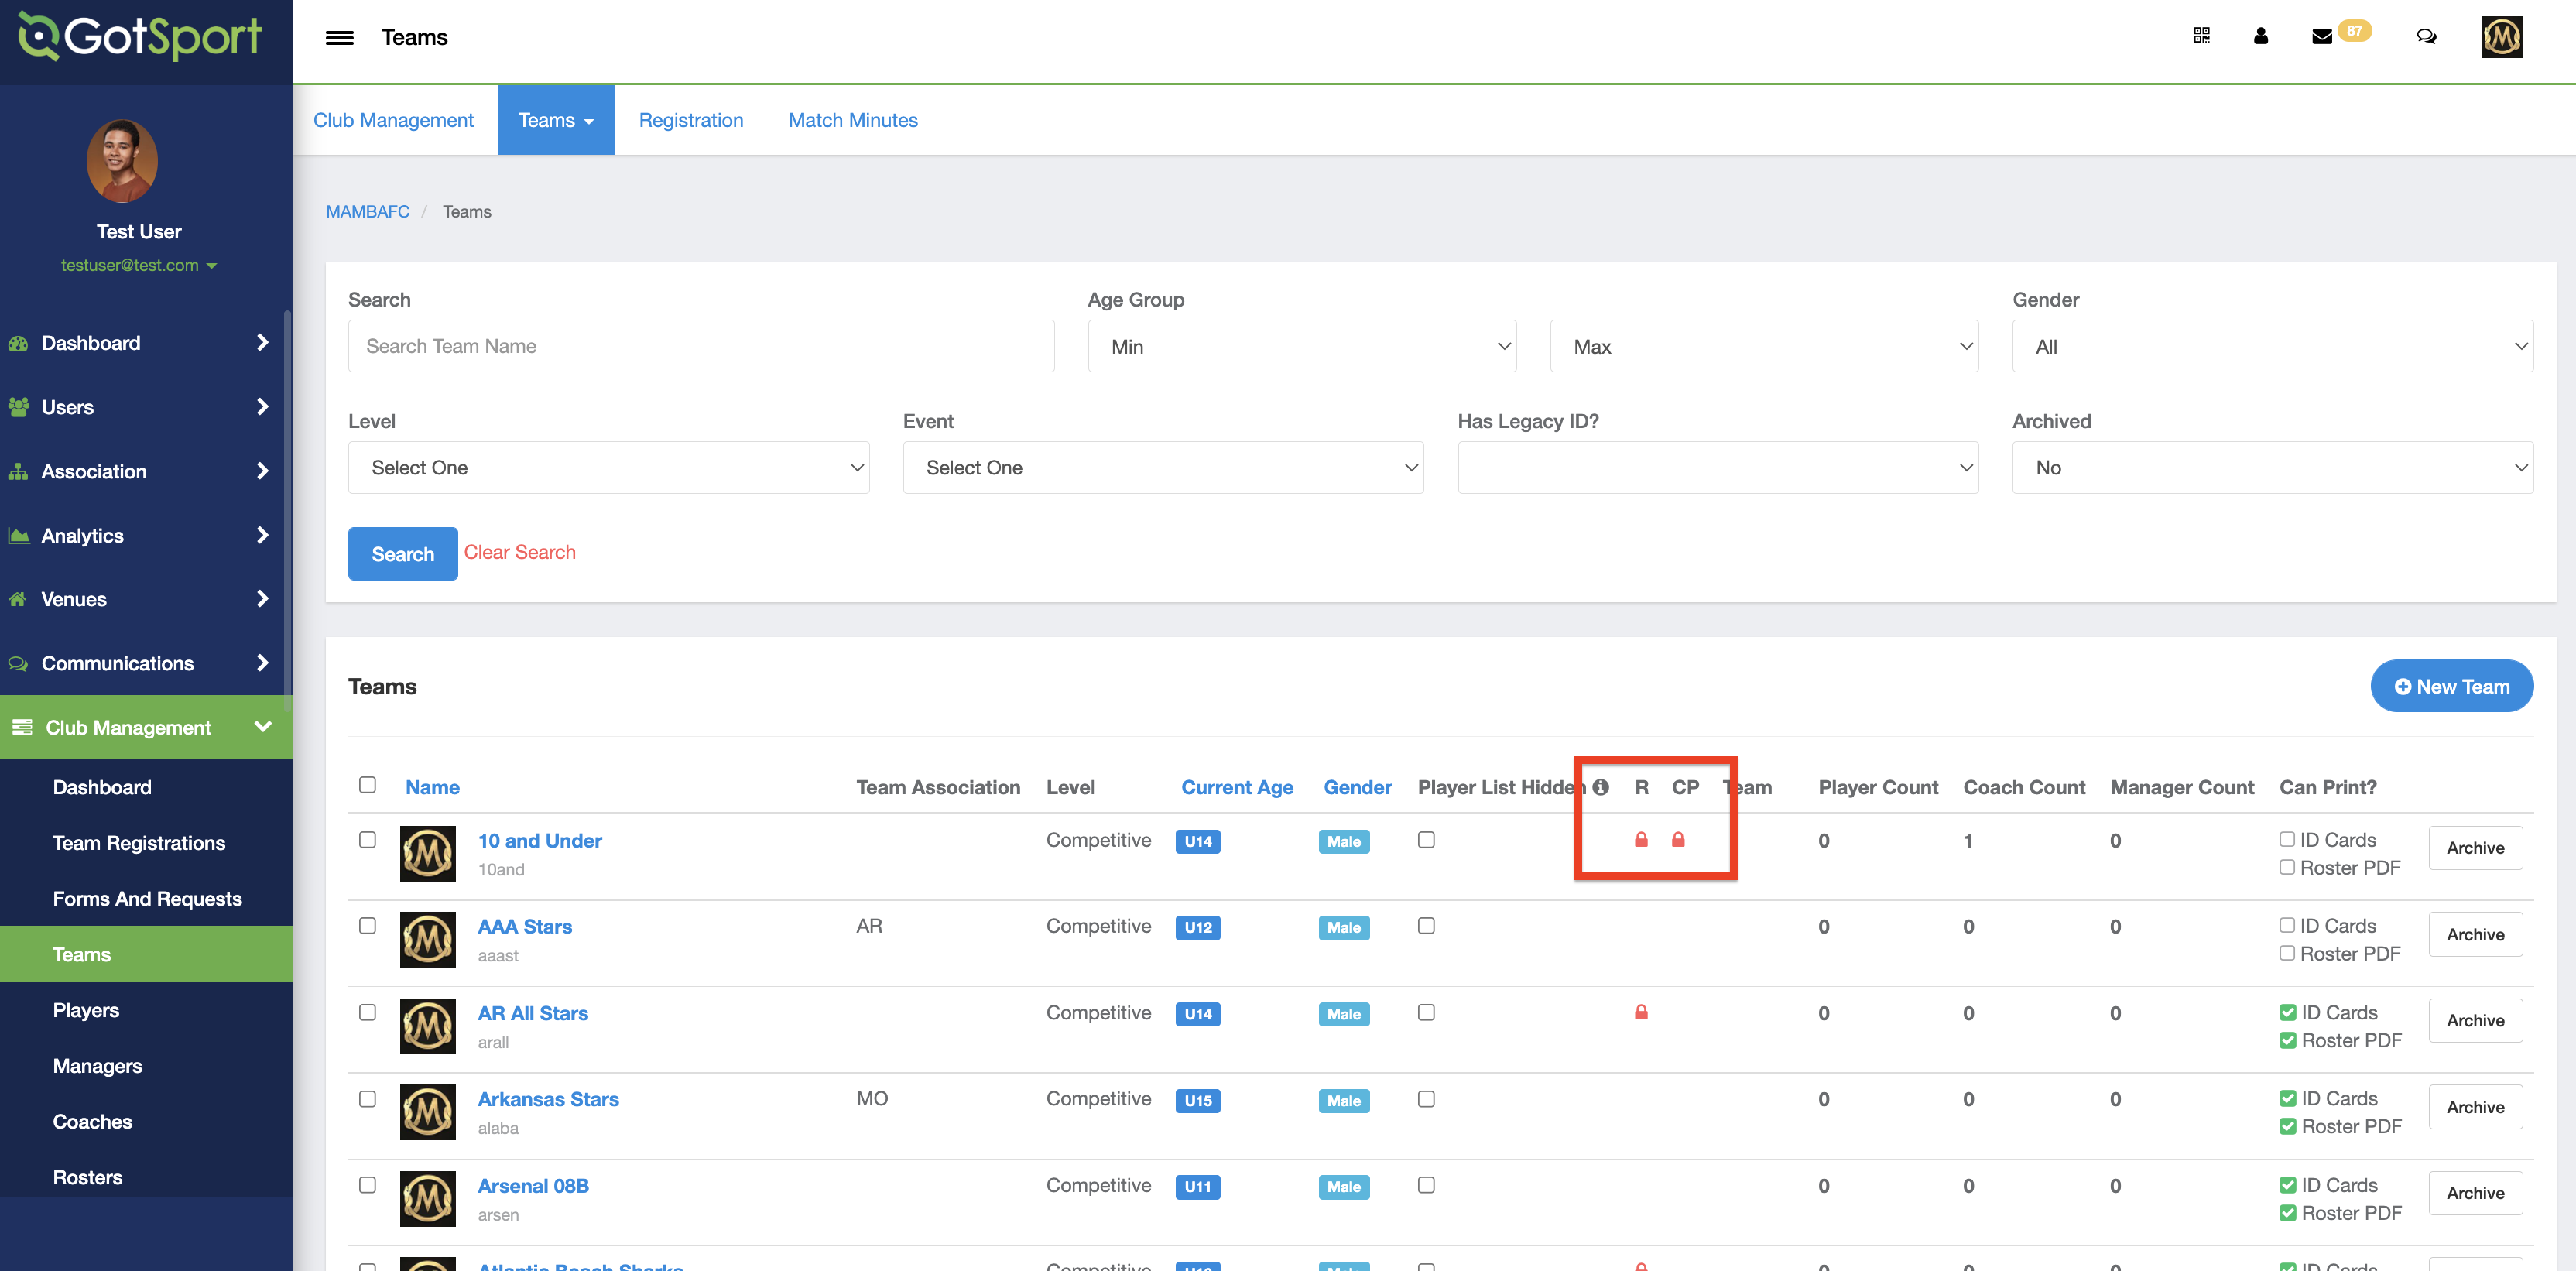Viewport: 2576px width, 1271px height.
Task: Switch to the Match Minutes tab
Action: [x=853, y=120]
